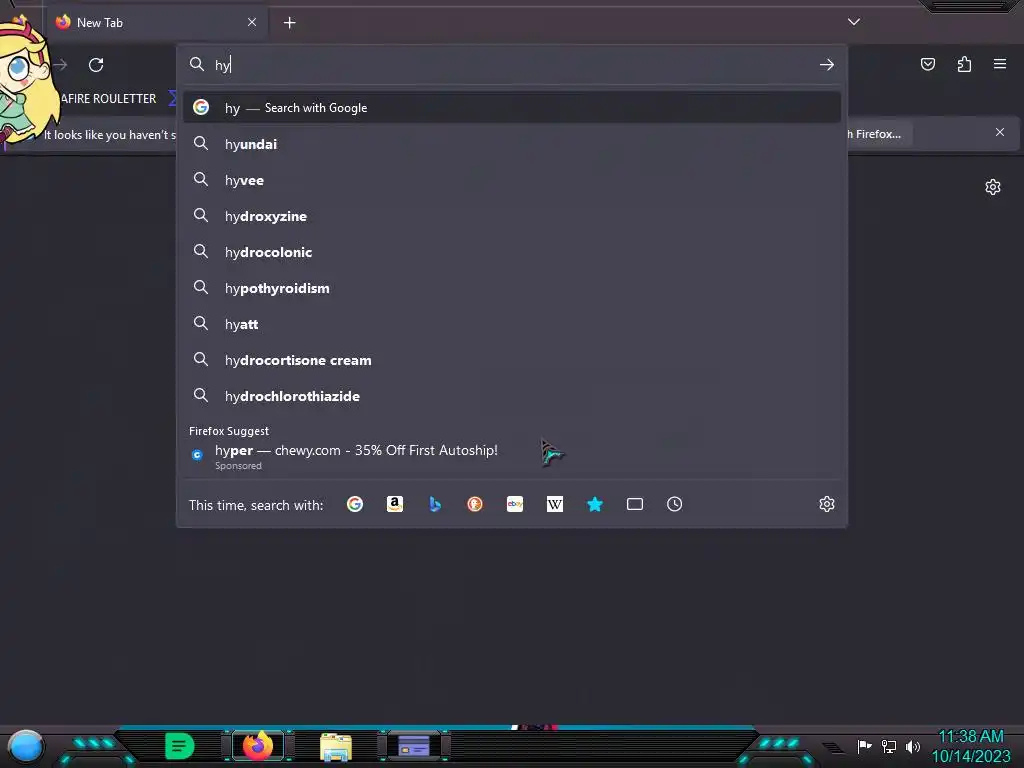Search with Bing engine icon
This screenshot has width=1024, height=768.
click(x=435, y=504)
